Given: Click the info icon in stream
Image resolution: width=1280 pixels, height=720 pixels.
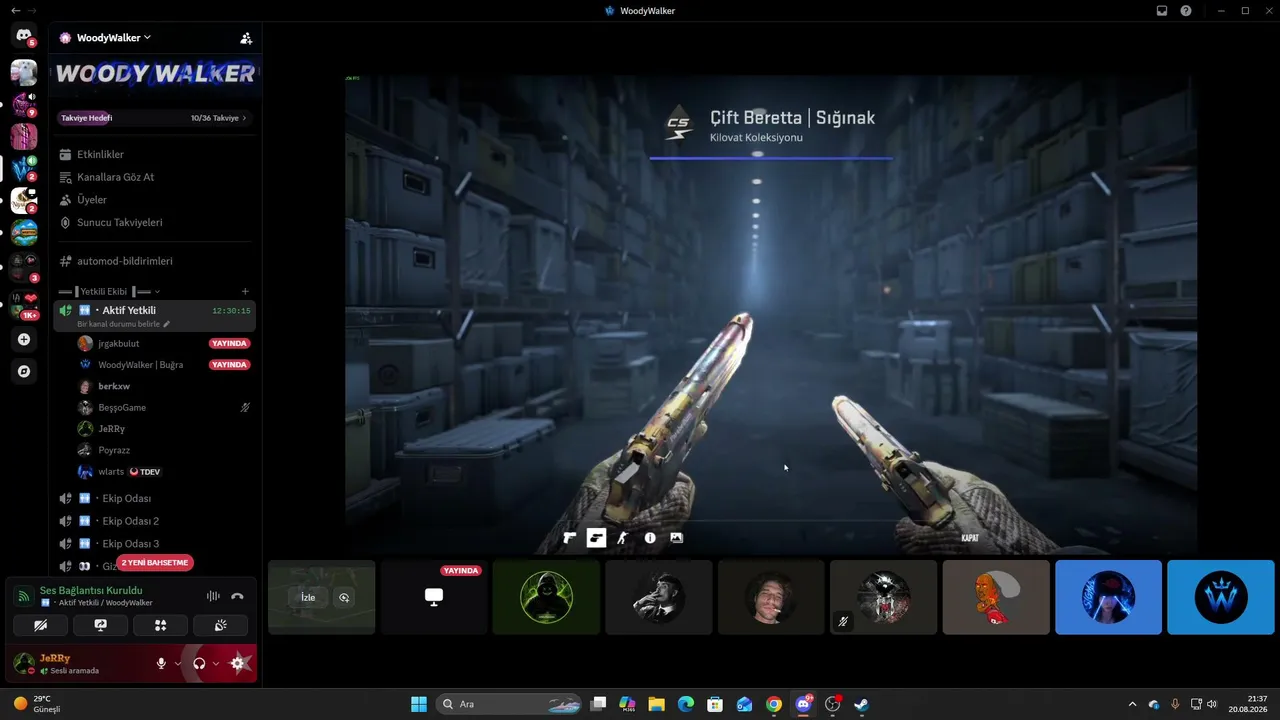Looking at the screenshot, I should 650,538.
